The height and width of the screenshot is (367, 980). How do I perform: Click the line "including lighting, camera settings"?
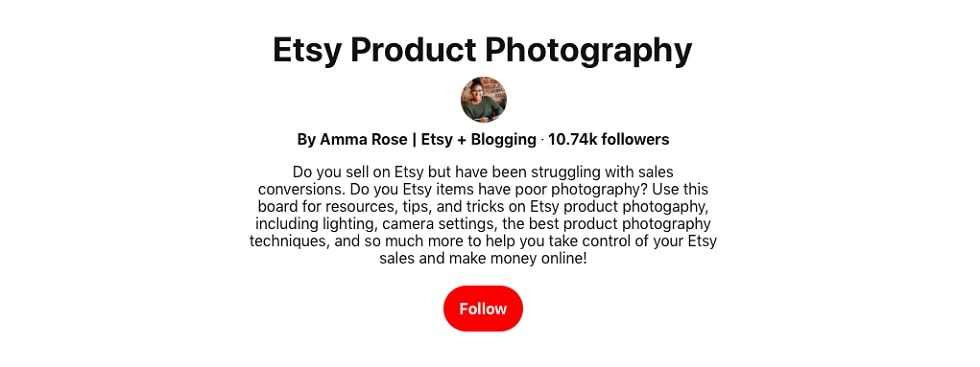(482, 224)
